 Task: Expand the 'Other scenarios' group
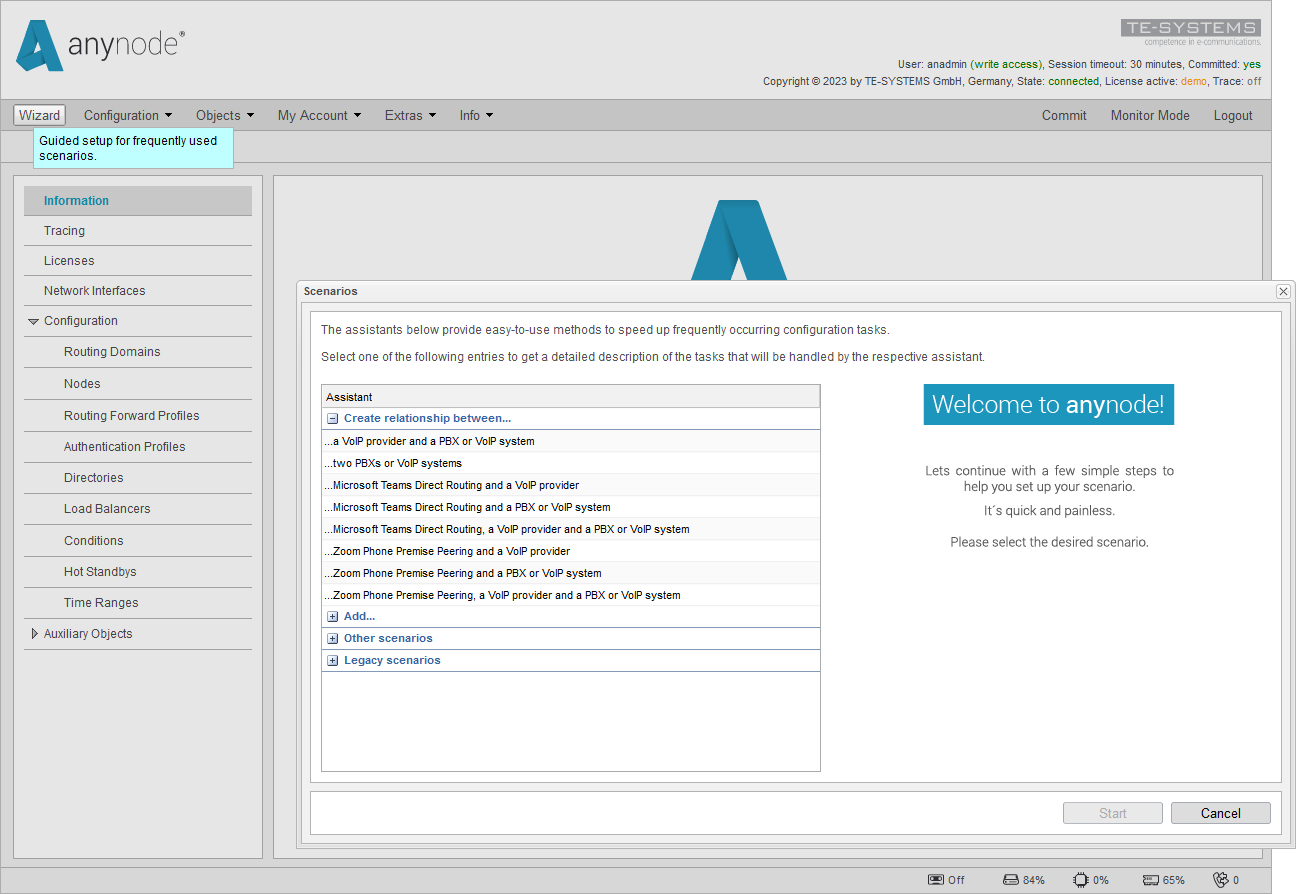tap(333, 639)
